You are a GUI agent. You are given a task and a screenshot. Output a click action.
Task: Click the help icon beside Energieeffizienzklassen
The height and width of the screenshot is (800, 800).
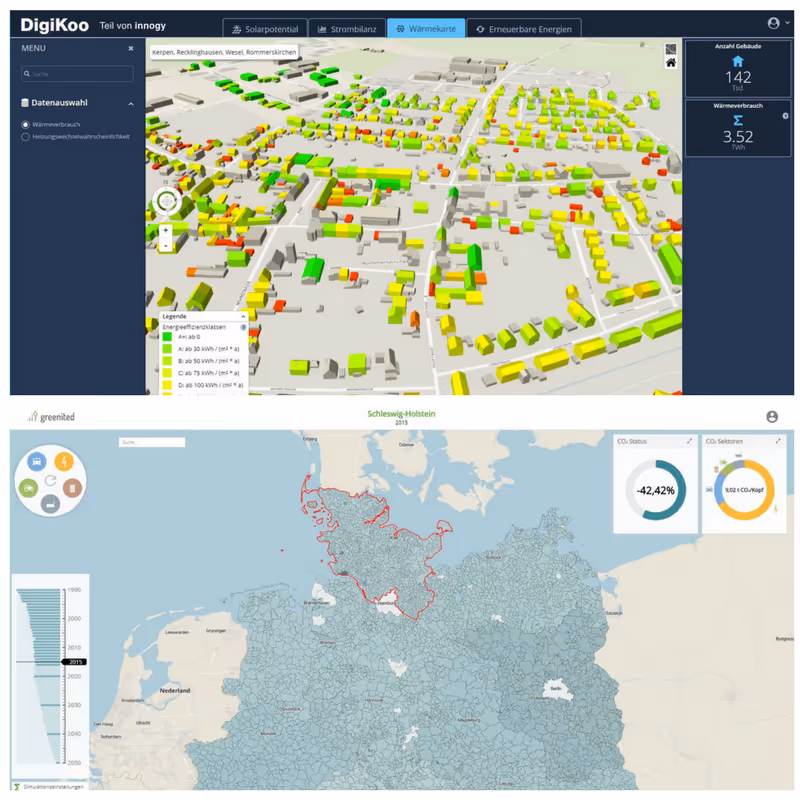[x=243, y=327]
